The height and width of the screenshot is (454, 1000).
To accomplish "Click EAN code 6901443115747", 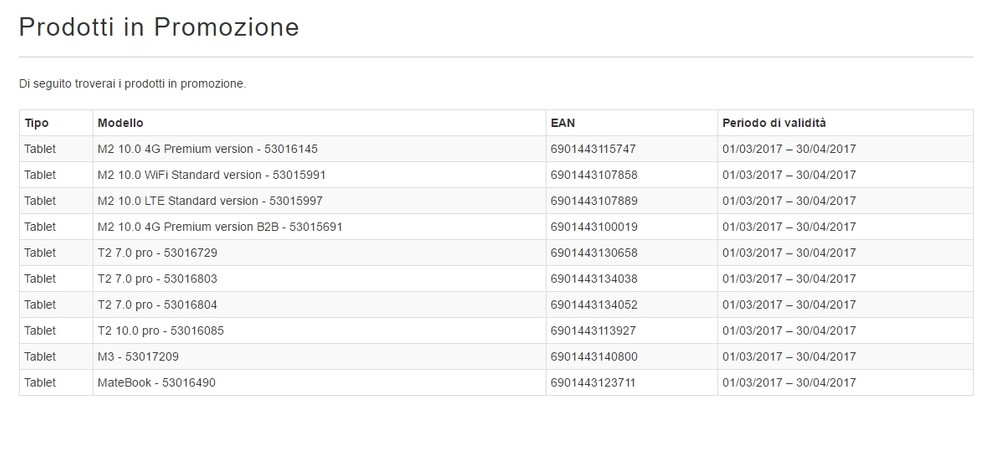I will click(x=593, y=149).
